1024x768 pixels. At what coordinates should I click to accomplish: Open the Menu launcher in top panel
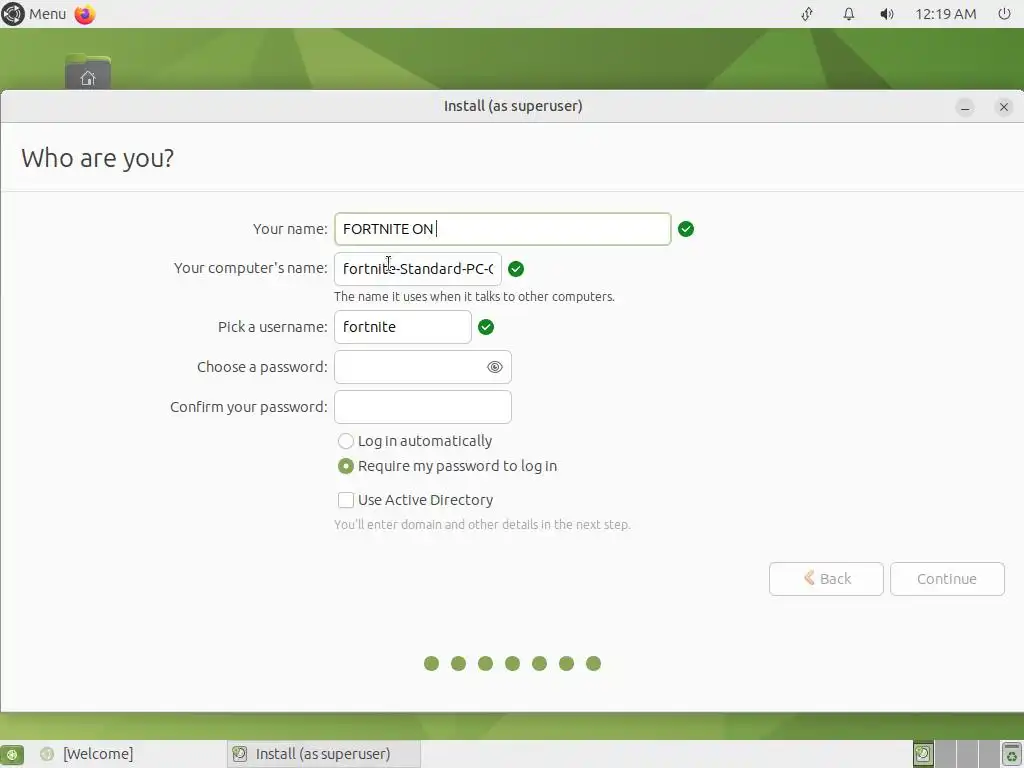point(34,14)
